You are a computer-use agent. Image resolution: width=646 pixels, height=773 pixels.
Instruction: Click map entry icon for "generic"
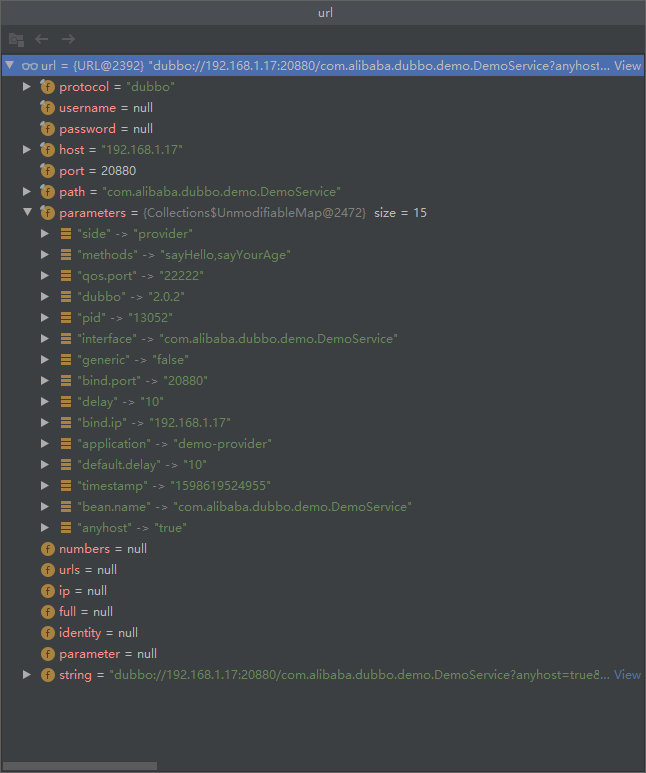pos(66,360)
